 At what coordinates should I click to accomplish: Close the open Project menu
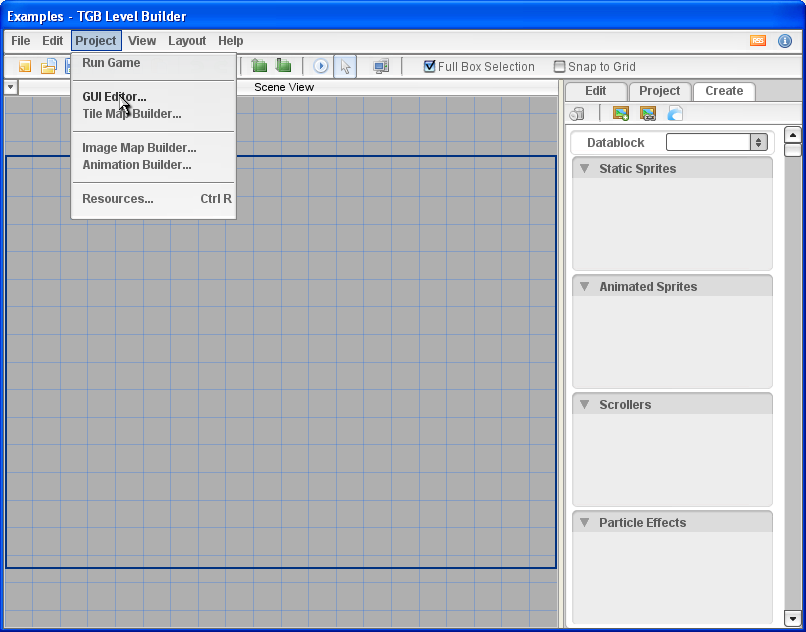(x=96, y=41)
